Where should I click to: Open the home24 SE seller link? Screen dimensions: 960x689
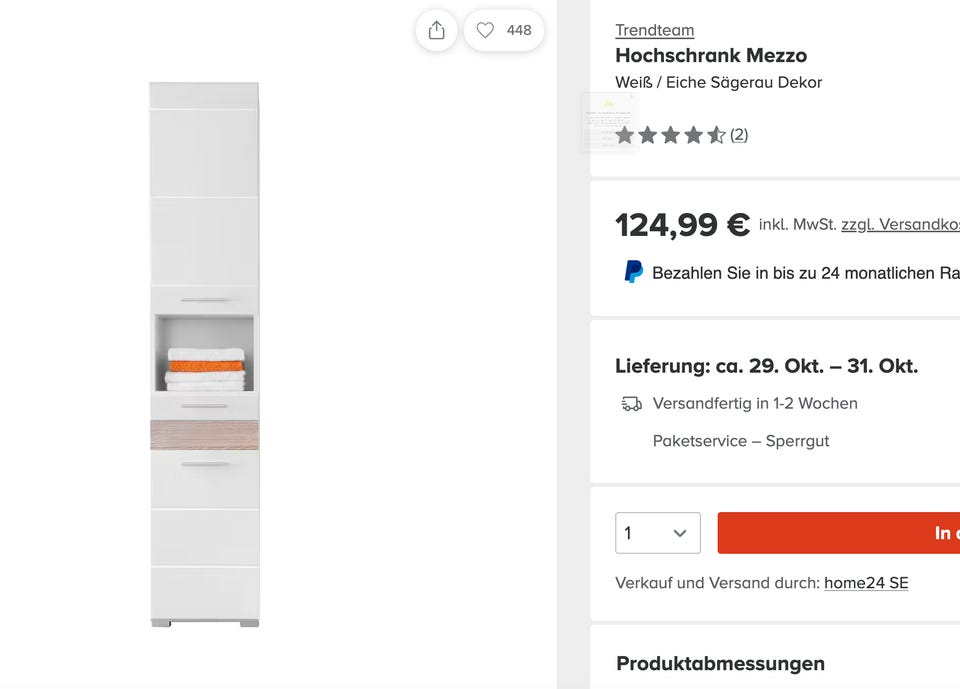click(x=866, y=583)
